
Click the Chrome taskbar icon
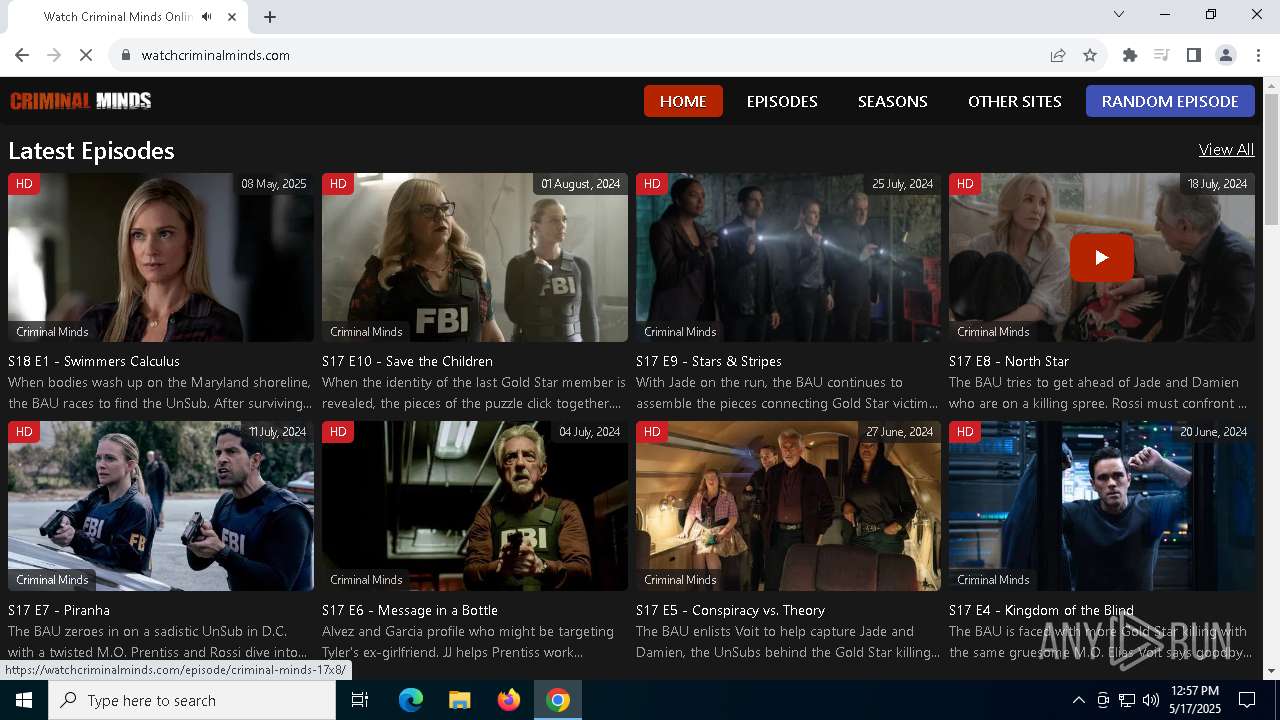click(x=558, y=700)
